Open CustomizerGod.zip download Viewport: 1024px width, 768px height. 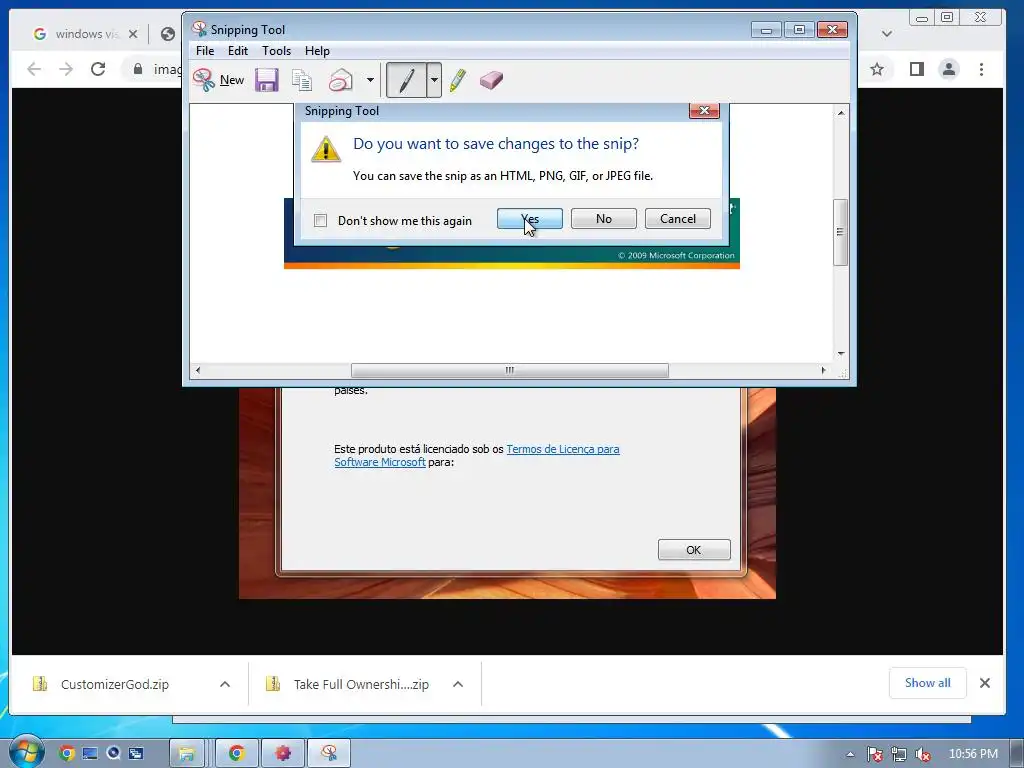point(114,684)
